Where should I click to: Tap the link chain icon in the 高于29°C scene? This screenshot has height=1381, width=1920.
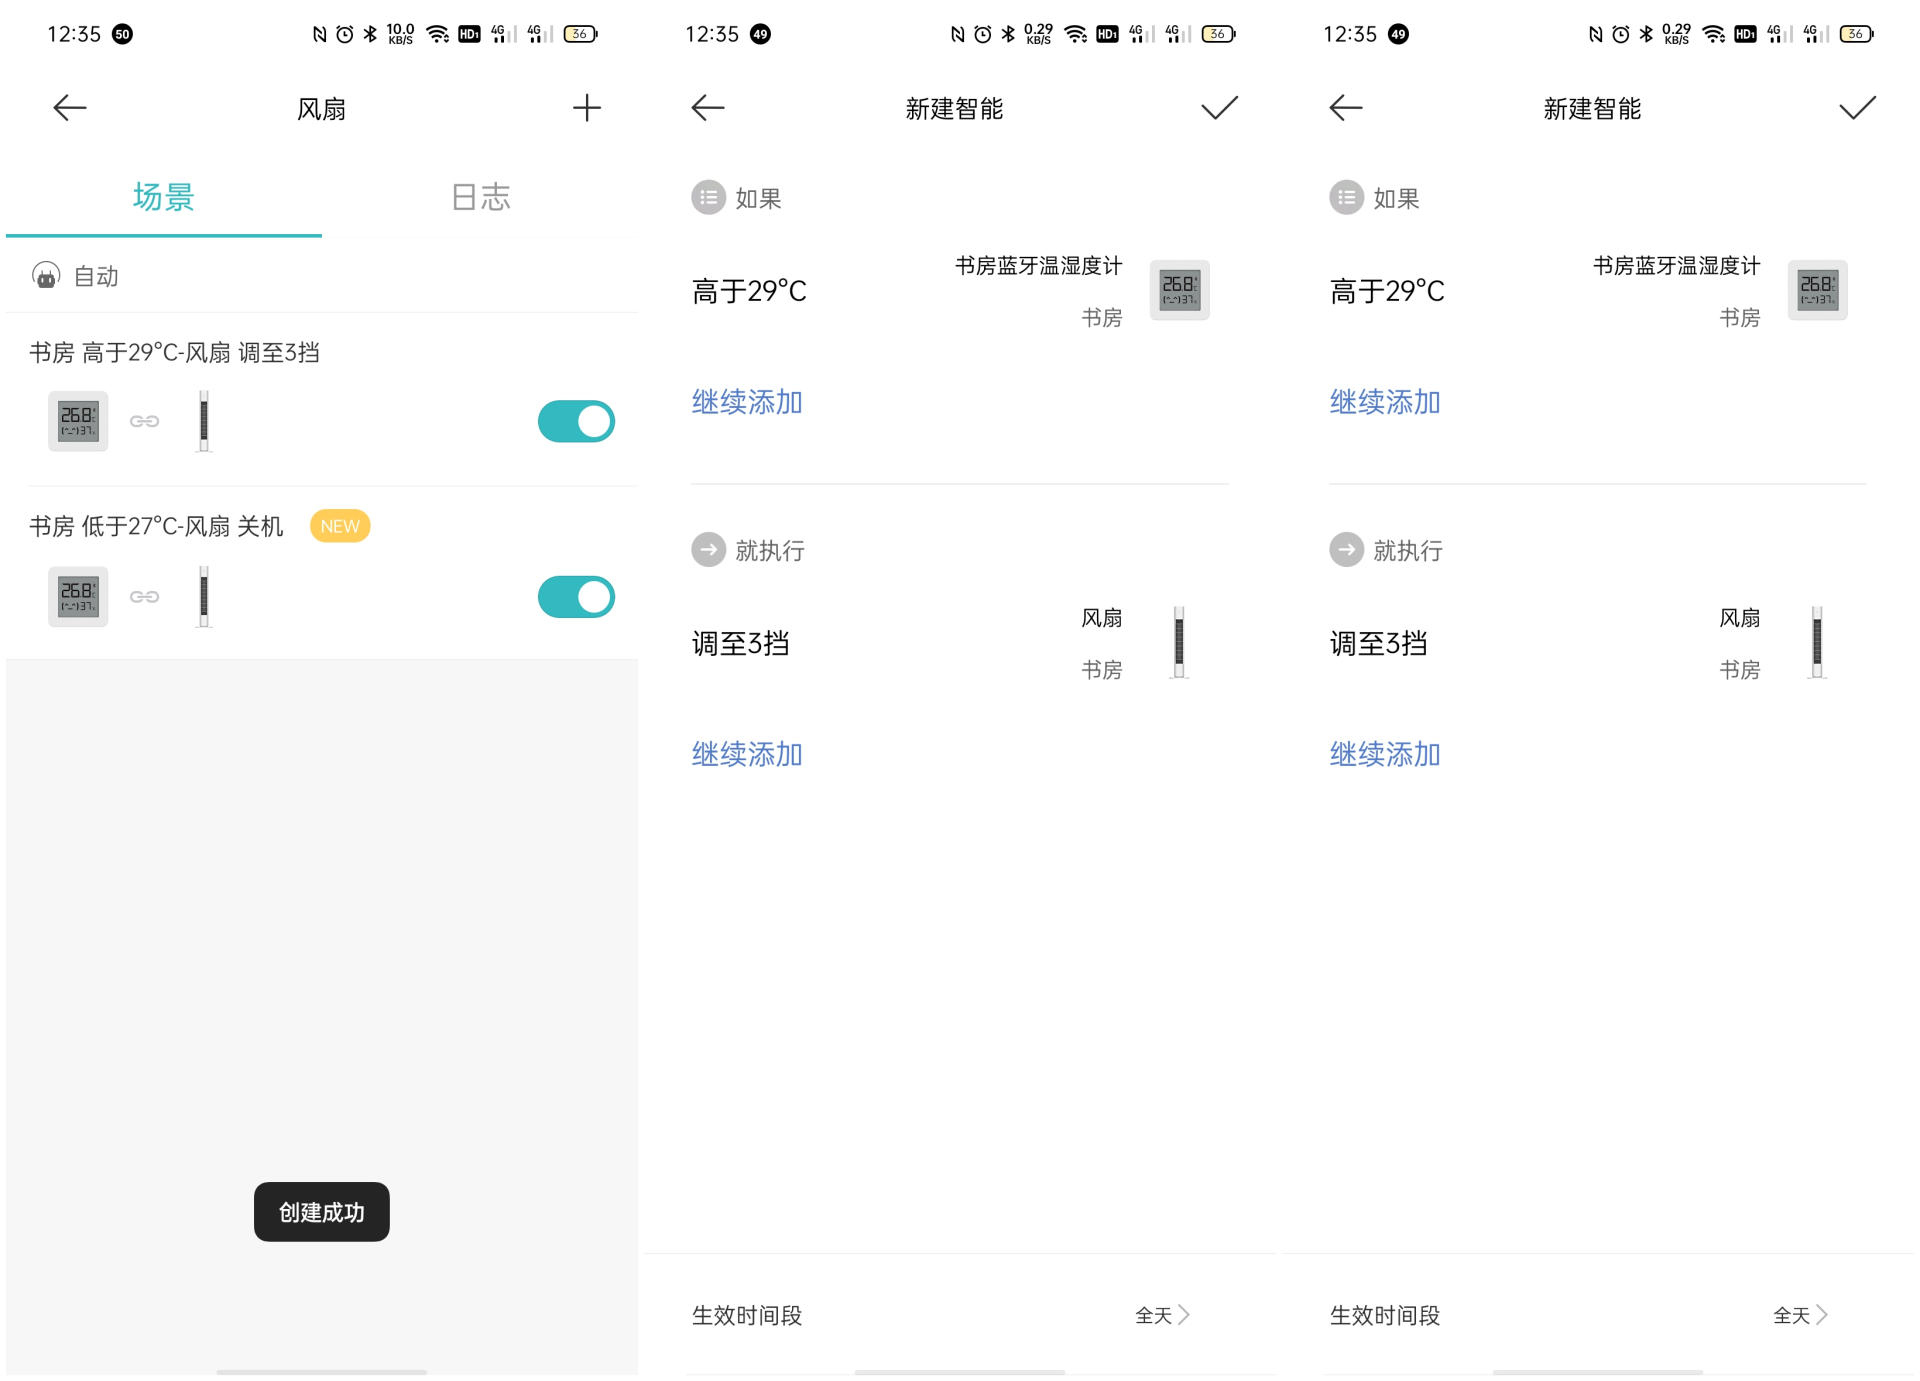click(x=144, y=421)
